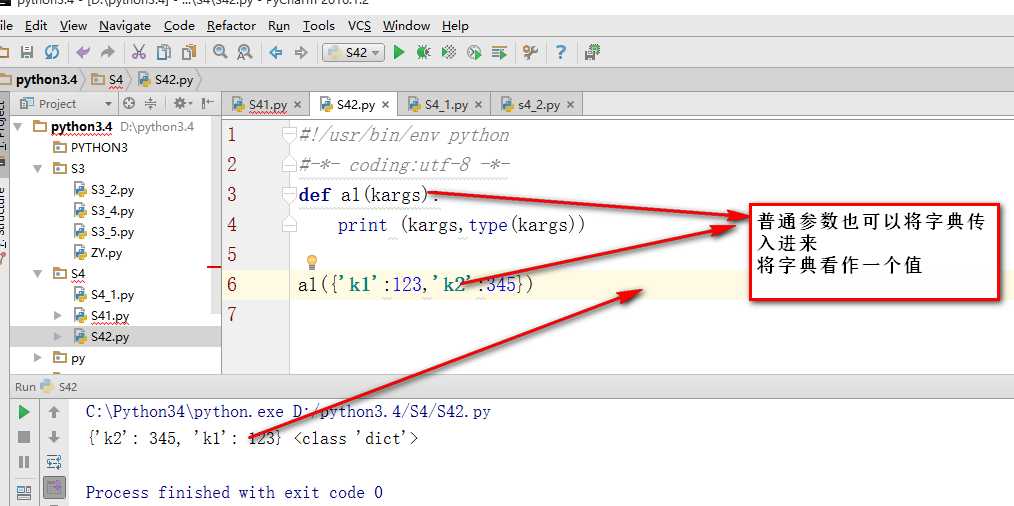Open the S42 run configuration dropdown
The height and width of the screenshot is (506, 1014).
click(354, 52)
